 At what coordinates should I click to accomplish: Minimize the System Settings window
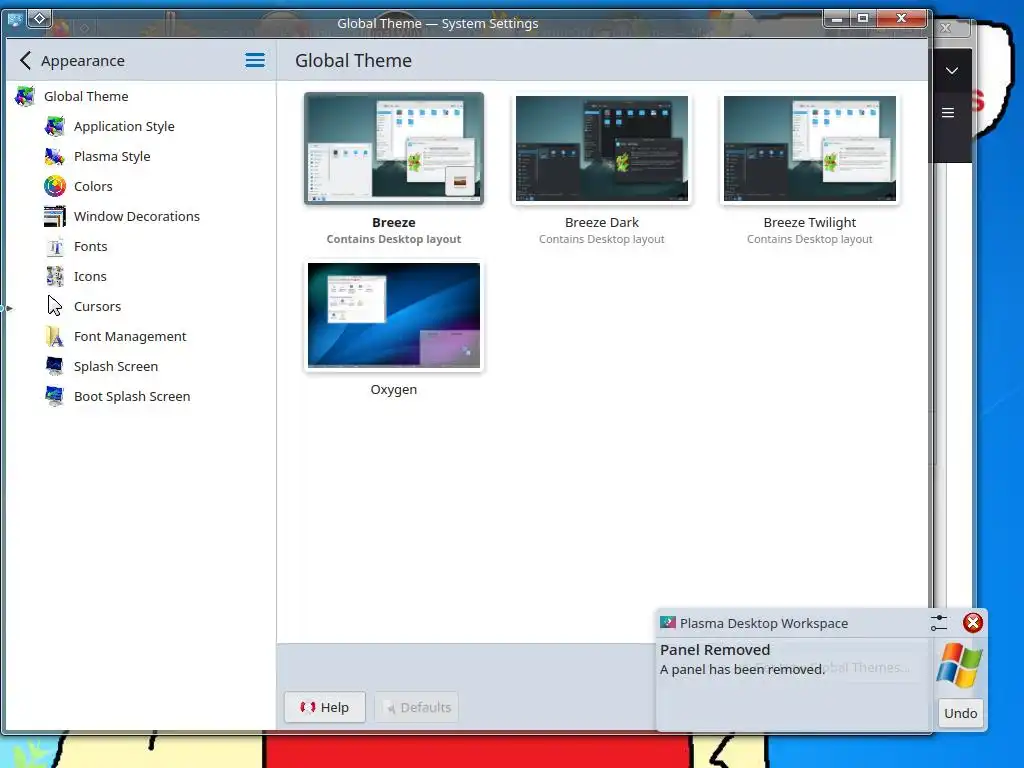[x=837, y=19]
